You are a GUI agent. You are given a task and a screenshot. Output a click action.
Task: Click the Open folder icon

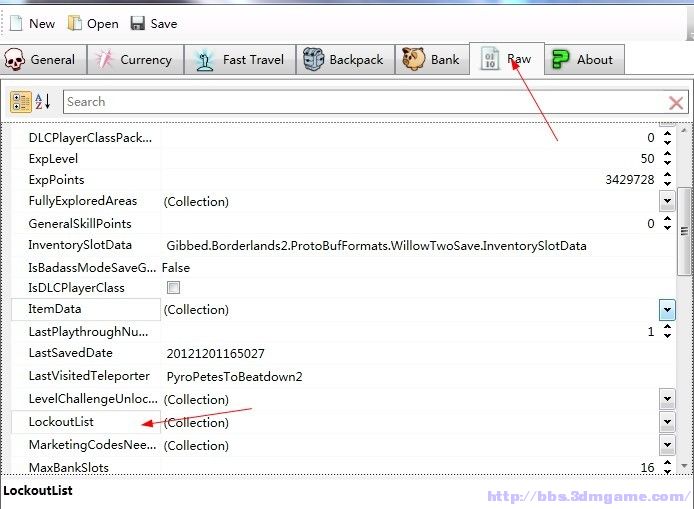click(74, 23)
